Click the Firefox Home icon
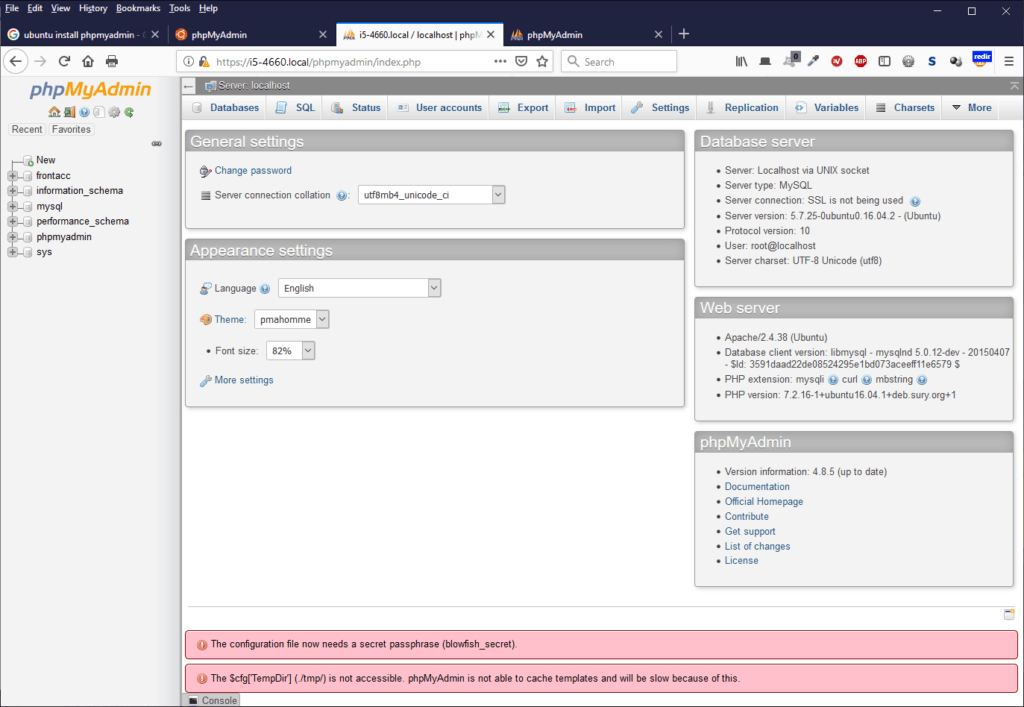The height and width of the screenshot is (707, 1024). 88,61
